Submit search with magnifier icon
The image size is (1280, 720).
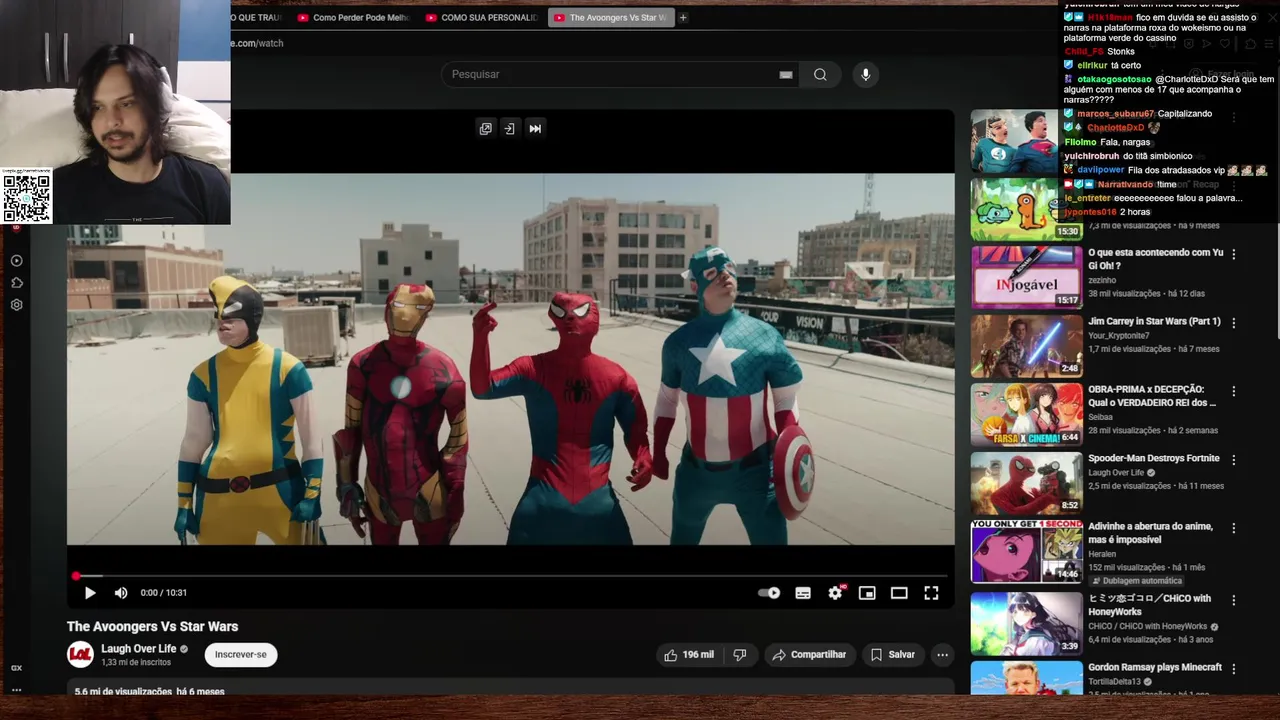[x=820, y=74]
